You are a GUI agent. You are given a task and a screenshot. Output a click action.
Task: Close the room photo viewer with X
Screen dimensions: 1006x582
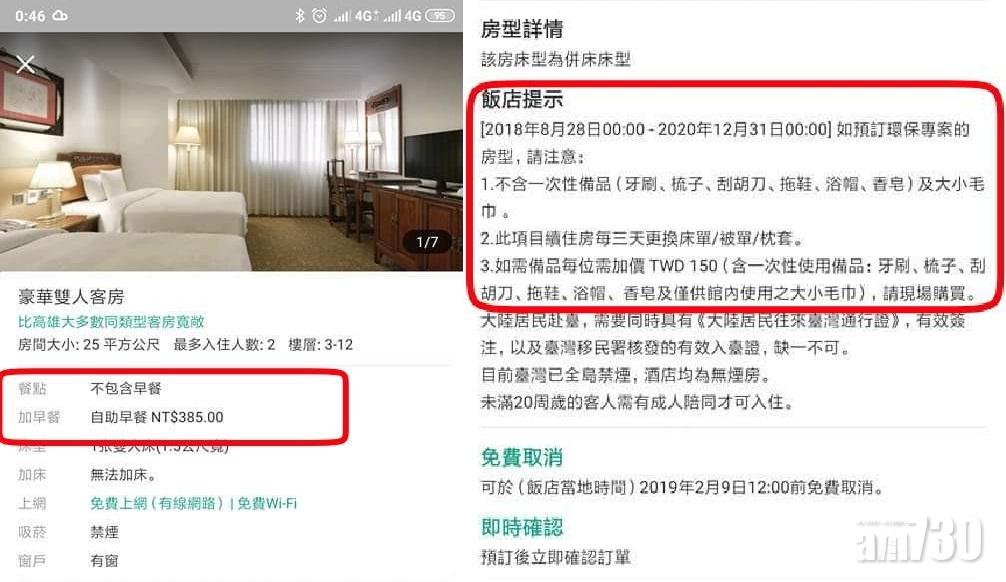point(26,64)
